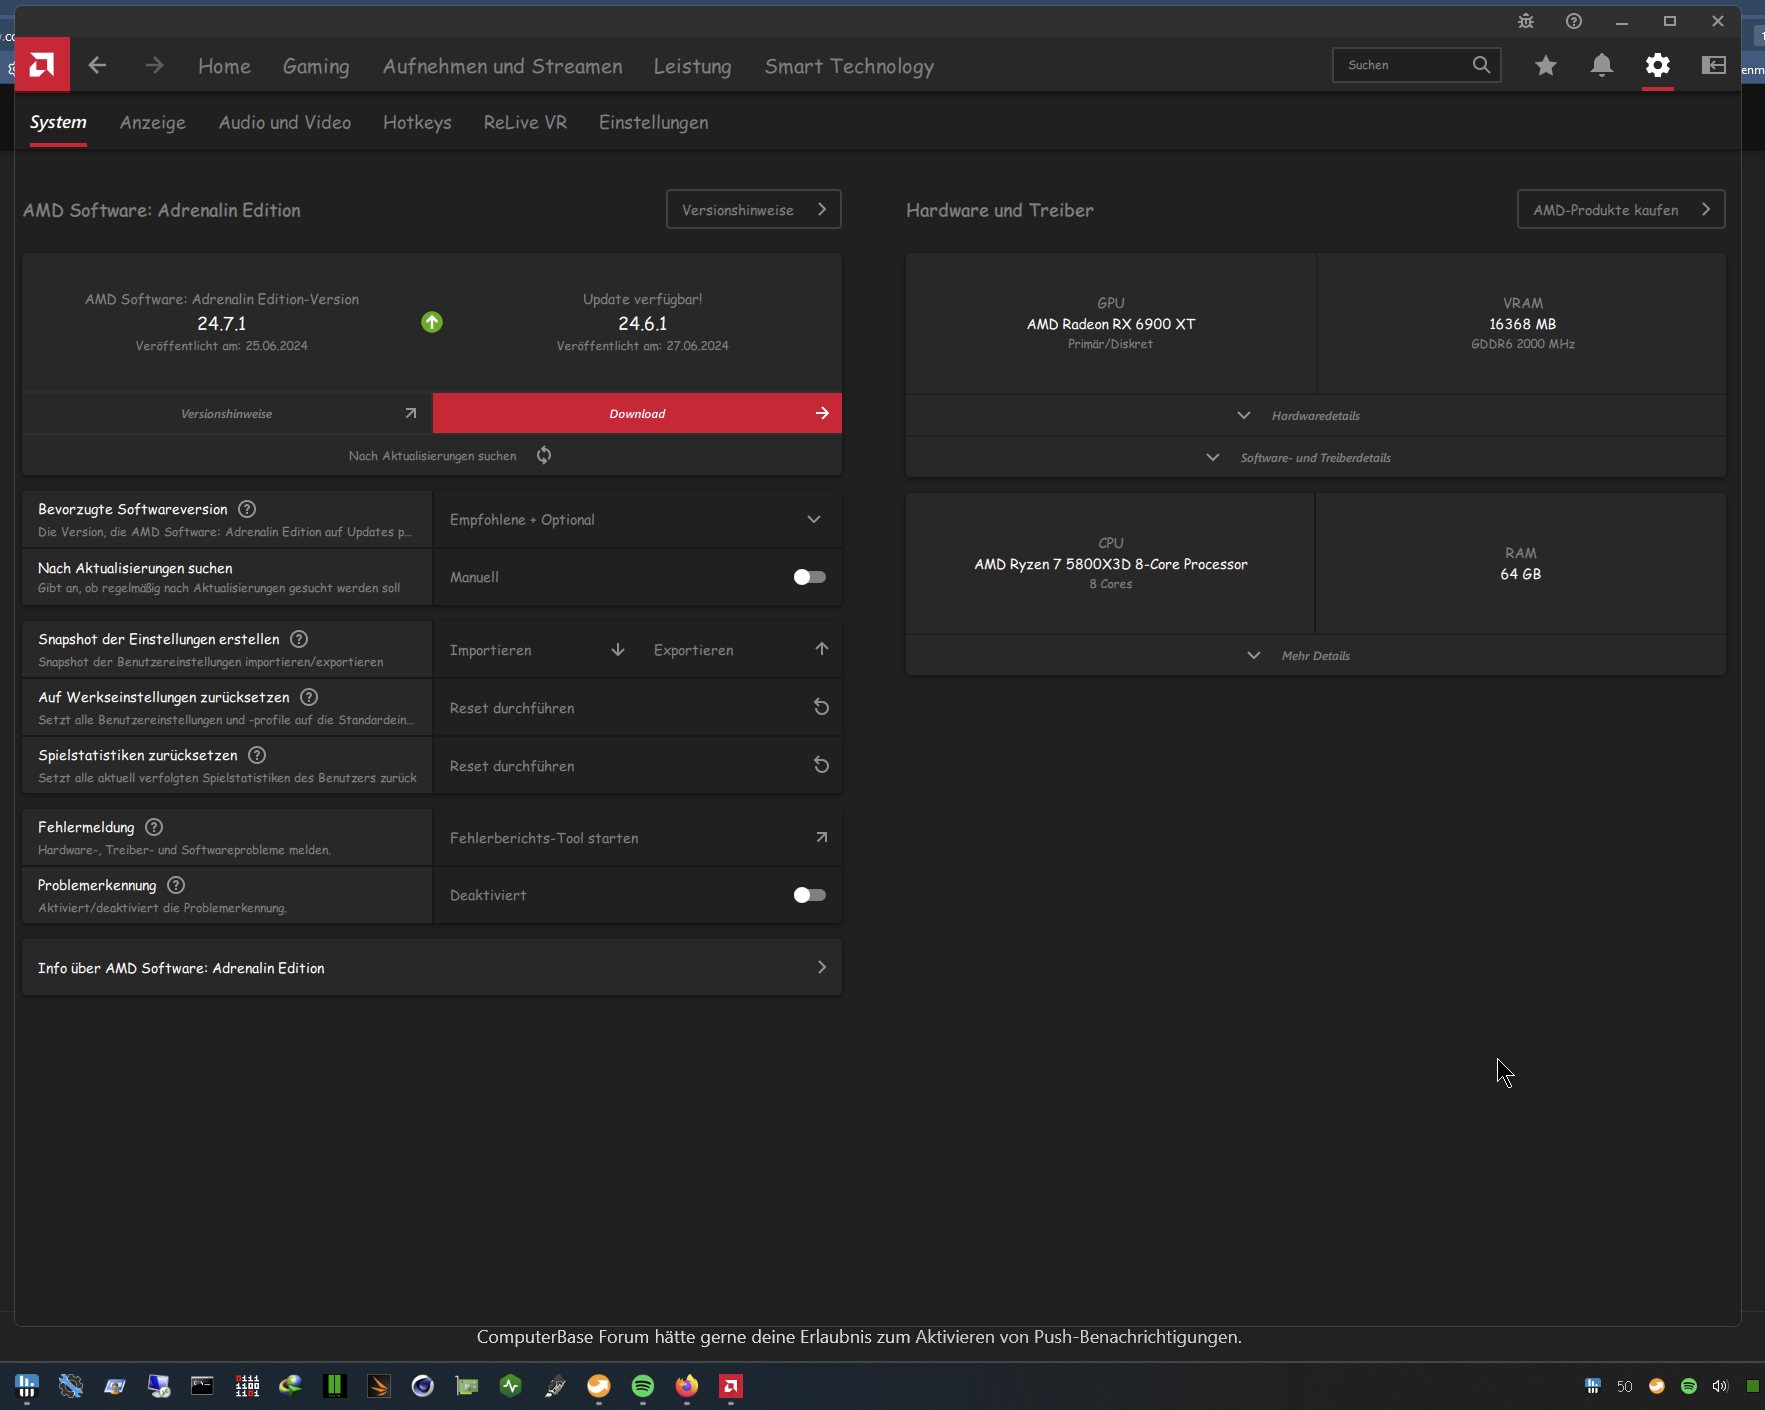Open Versionshinweise link left of Download
This screenshot has width=1765, height=1410.
(227, 413)
